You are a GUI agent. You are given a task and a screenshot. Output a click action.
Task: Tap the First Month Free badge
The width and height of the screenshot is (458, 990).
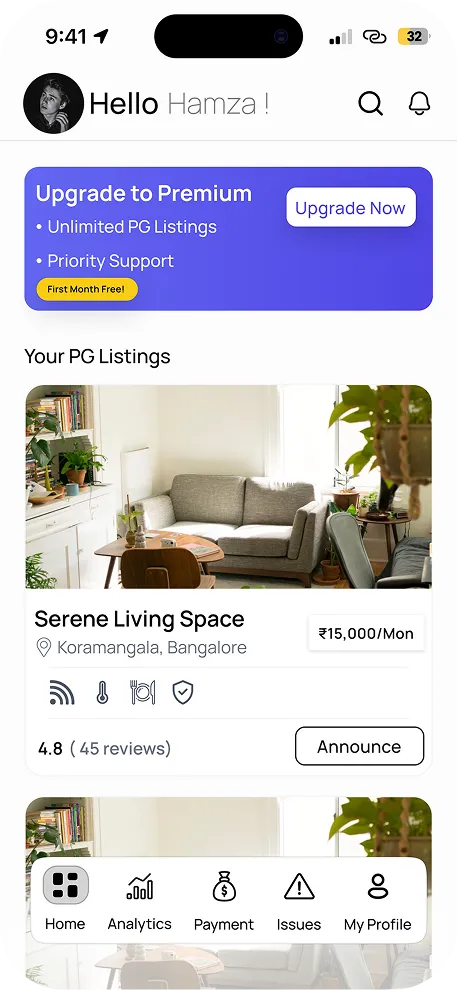click(x=87, y=290)
